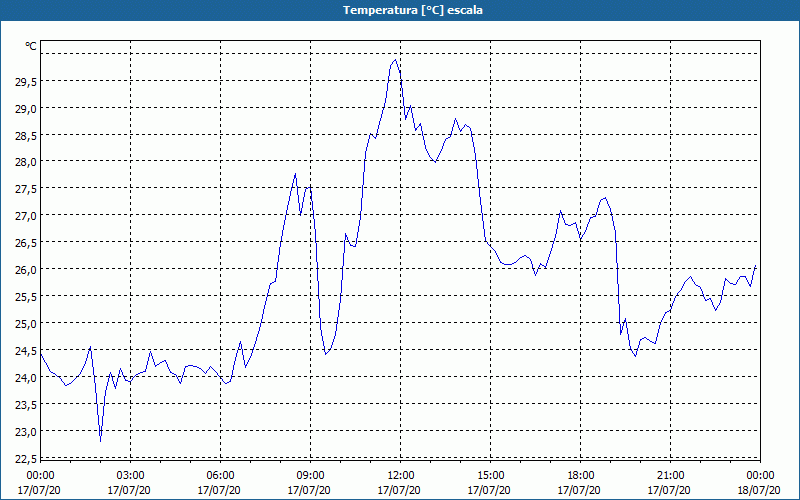Viewport: 800px width, 500px height.
Task: Click the 24,0 y-axis value
Action: coord(25,378)
